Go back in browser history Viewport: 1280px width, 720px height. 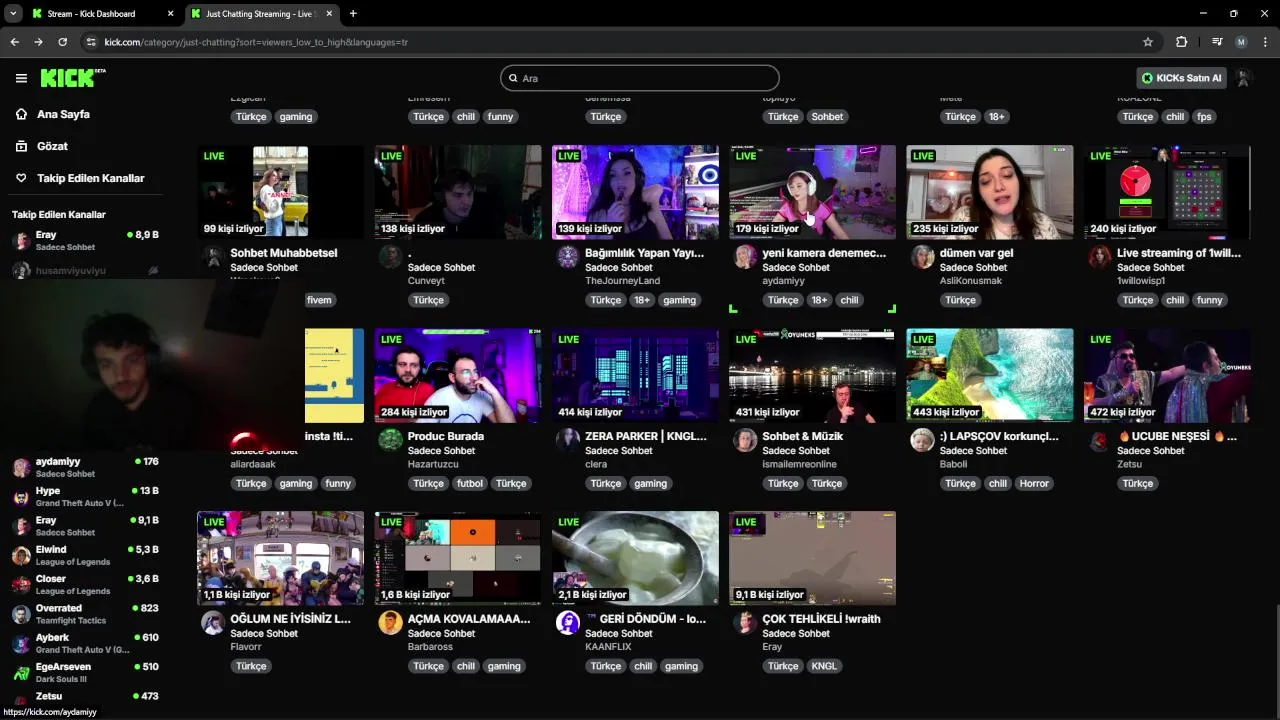click(14, 42)
